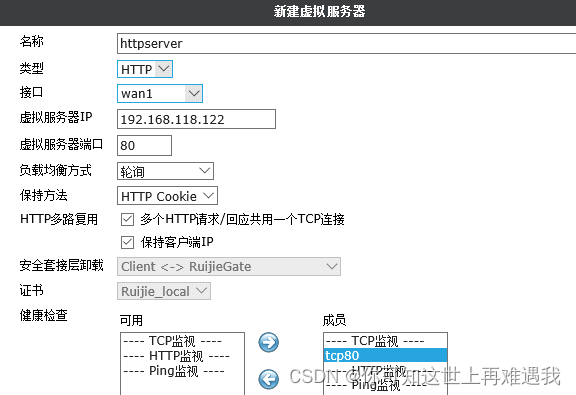Click the left arrow to remove health check member
Image resolution: width=576 pixels, height=395 pixels.
[x=269, y=379]
